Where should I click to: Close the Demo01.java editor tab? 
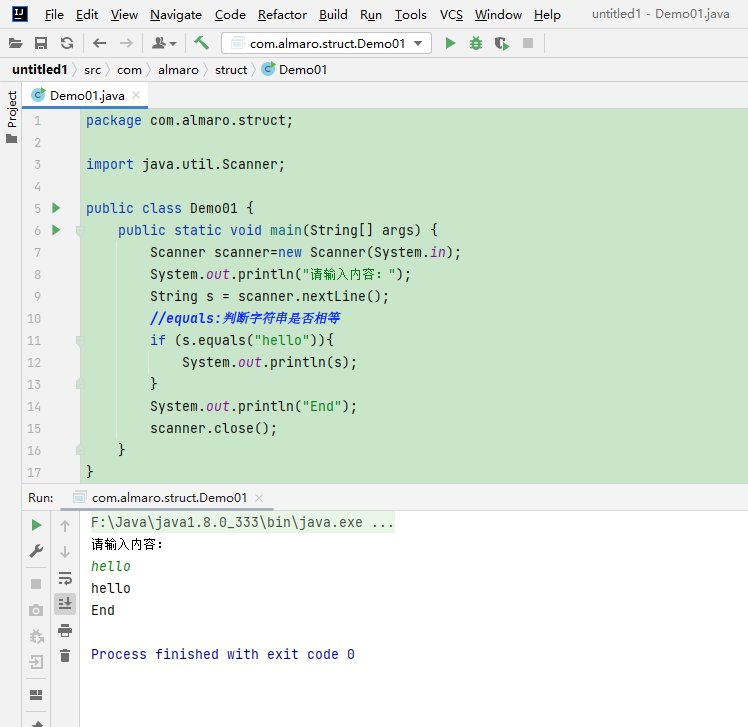coord(136,95)
